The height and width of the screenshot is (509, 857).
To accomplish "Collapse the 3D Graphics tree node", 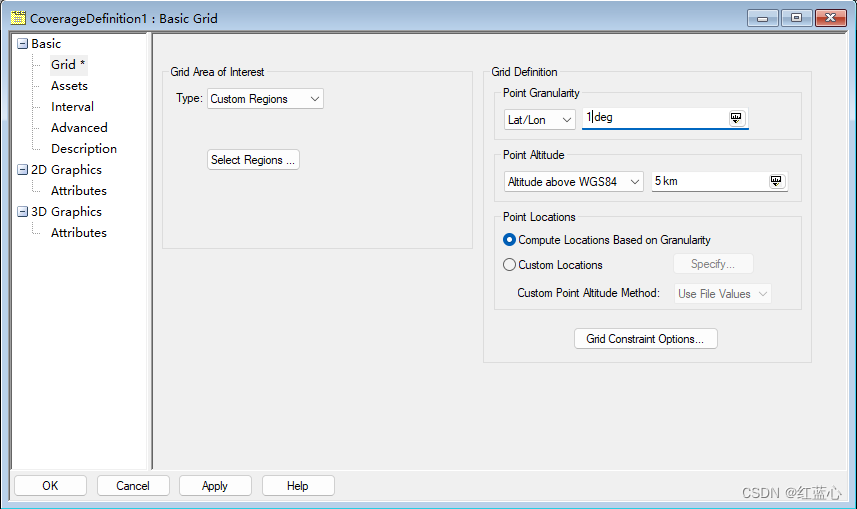I will click(x=22, y=212).
